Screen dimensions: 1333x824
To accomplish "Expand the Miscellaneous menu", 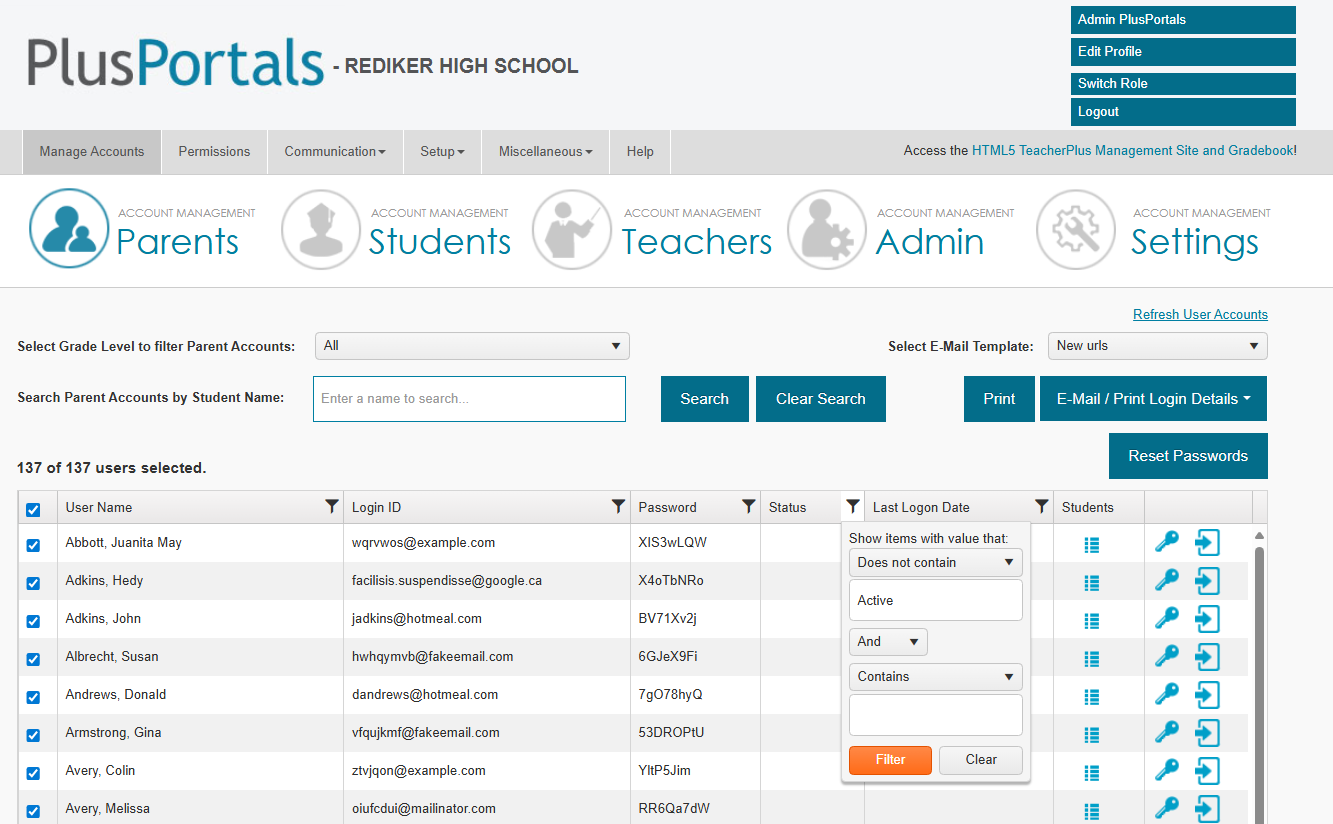I will click(x=545, y=152).
